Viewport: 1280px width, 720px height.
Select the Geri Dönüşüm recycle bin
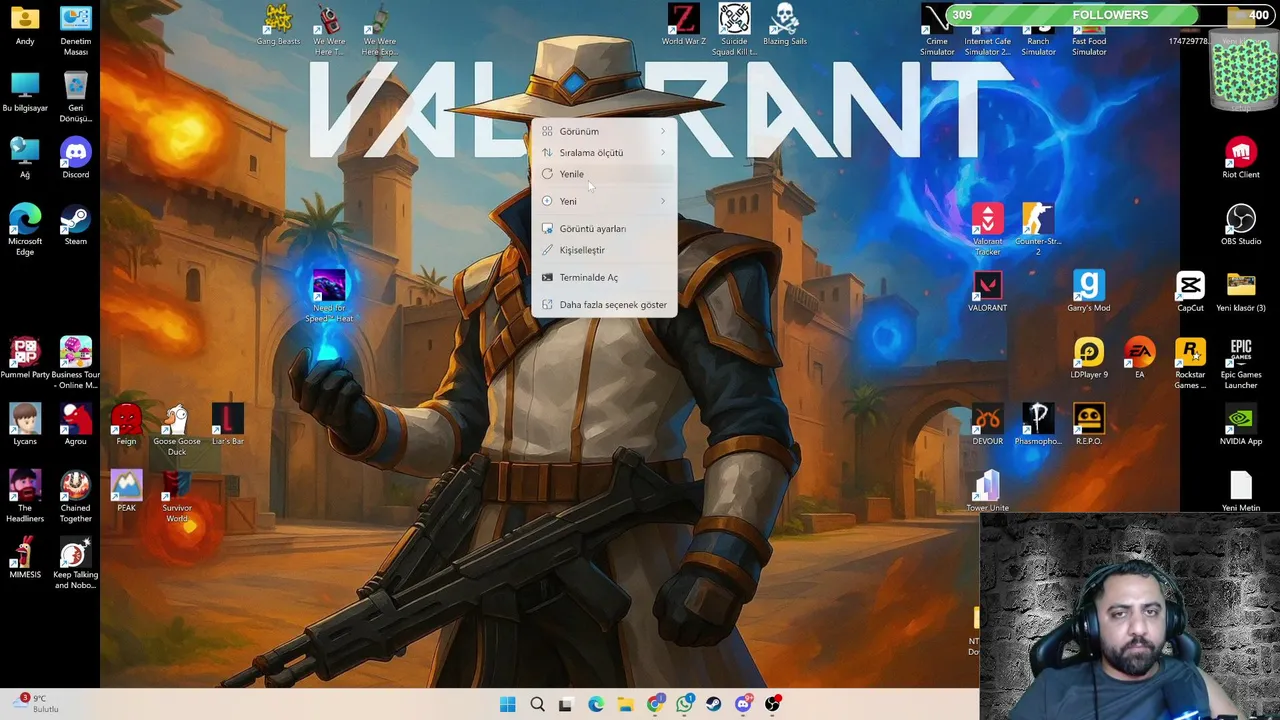[75, 97]
